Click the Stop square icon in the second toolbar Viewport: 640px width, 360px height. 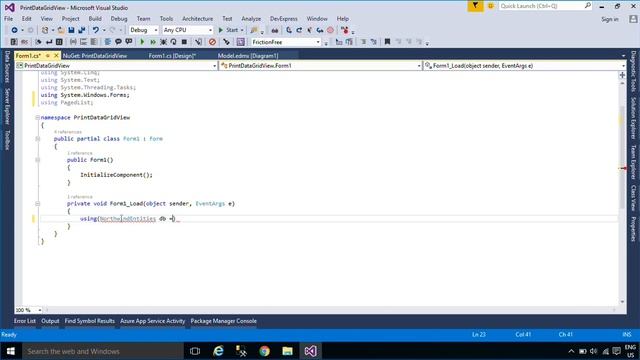[184, 42]
